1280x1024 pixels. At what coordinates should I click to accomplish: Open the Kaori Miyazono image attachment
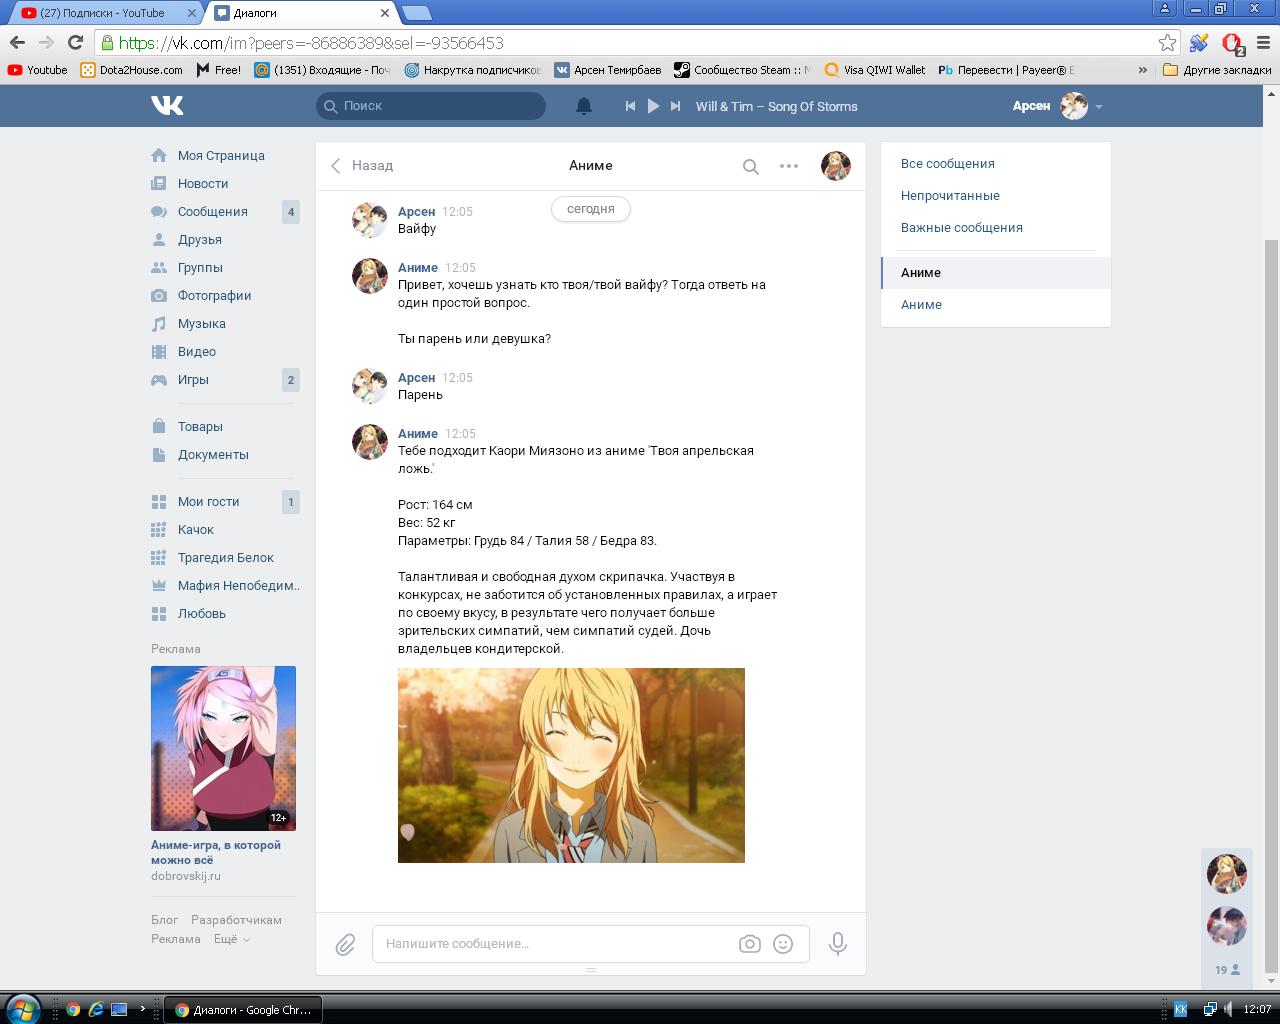point(571,765)
